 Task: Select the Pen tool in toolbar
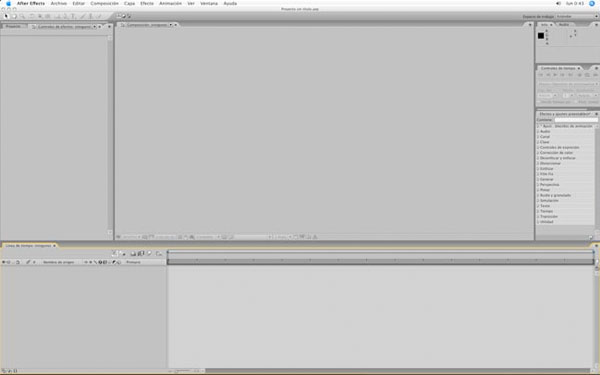65,16
